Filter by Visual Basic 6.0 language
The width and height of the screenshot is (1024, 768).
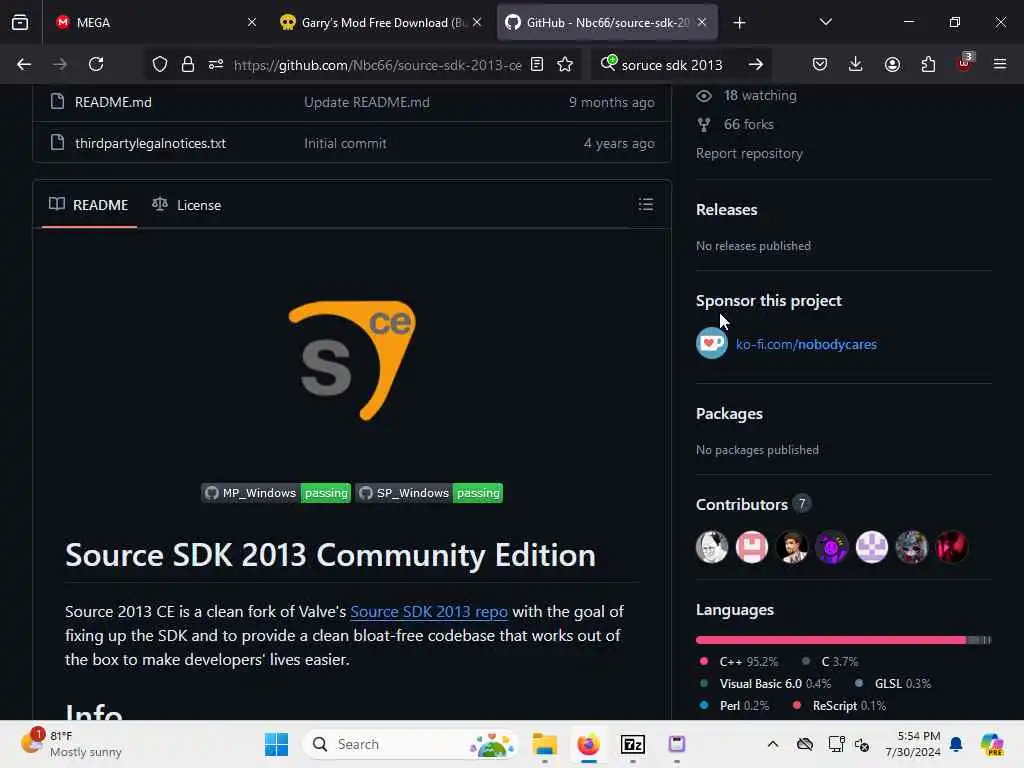click(765, 684)
